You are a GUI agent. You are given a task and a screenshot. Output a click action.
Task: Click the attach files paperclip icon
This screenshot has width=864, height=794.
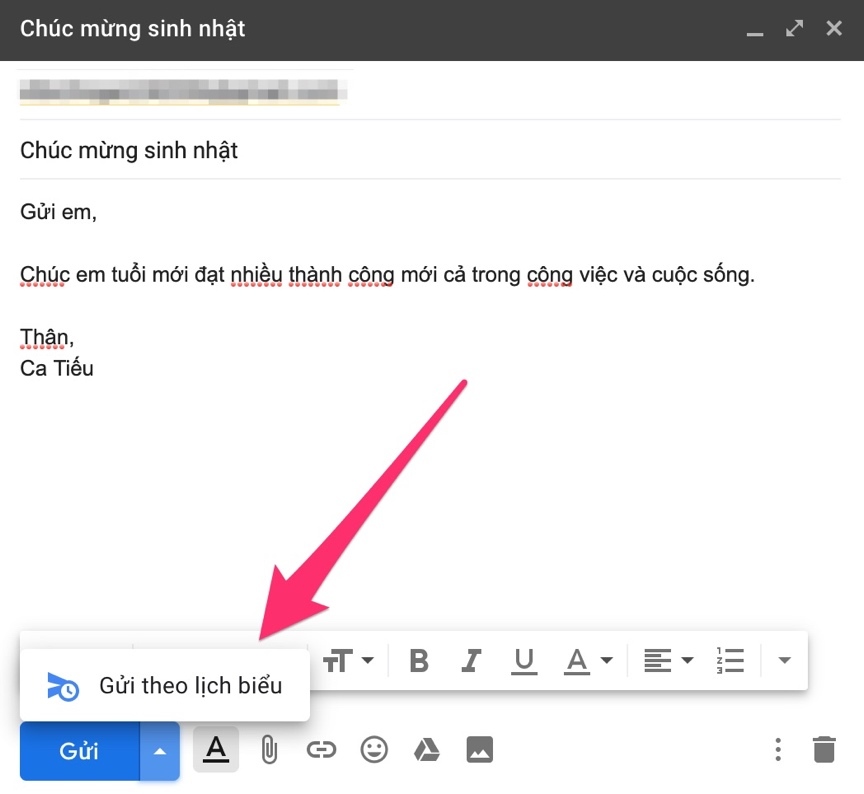point(268,749)
